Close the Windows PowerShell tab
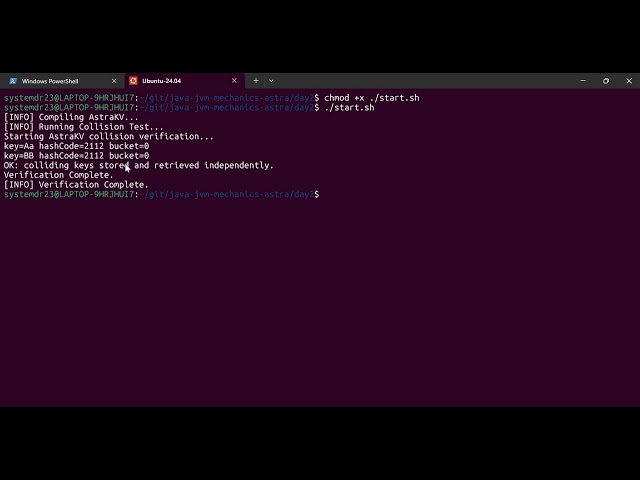The height and width of the screenshot is (480, 640). click(114, 81)
